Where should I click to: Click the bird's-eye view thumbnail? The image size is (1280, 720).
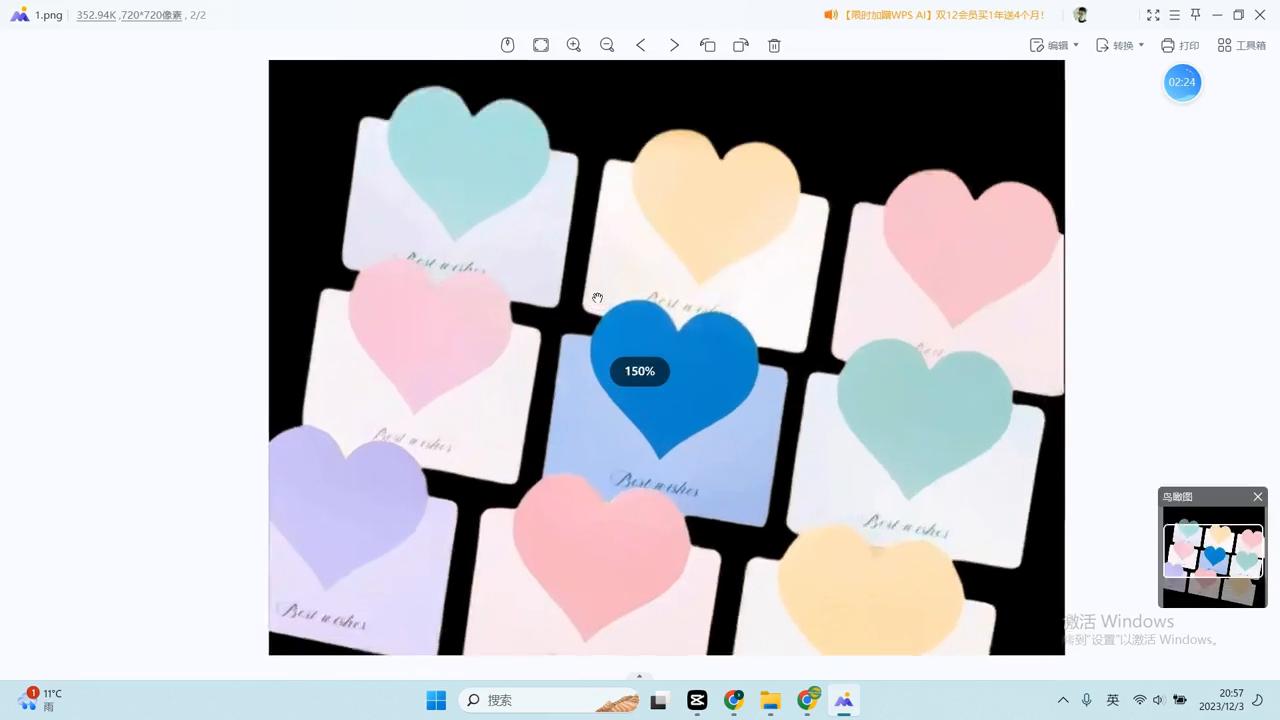pyautogui.click(x=1212, y=556)
